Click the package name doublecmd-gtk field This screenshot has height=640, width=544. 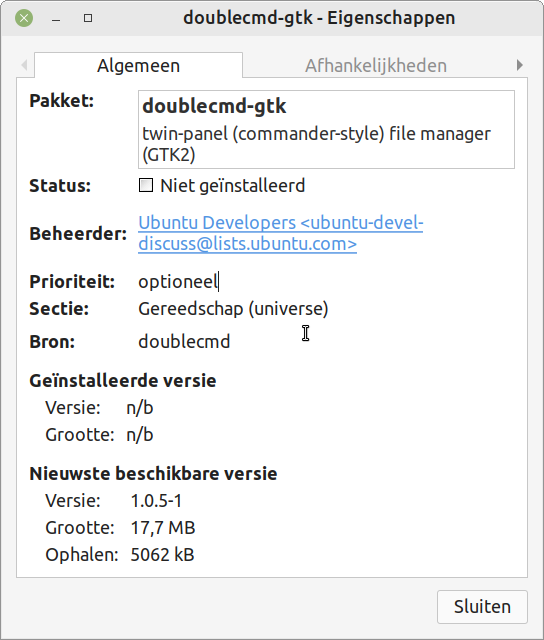coord(214,106)
